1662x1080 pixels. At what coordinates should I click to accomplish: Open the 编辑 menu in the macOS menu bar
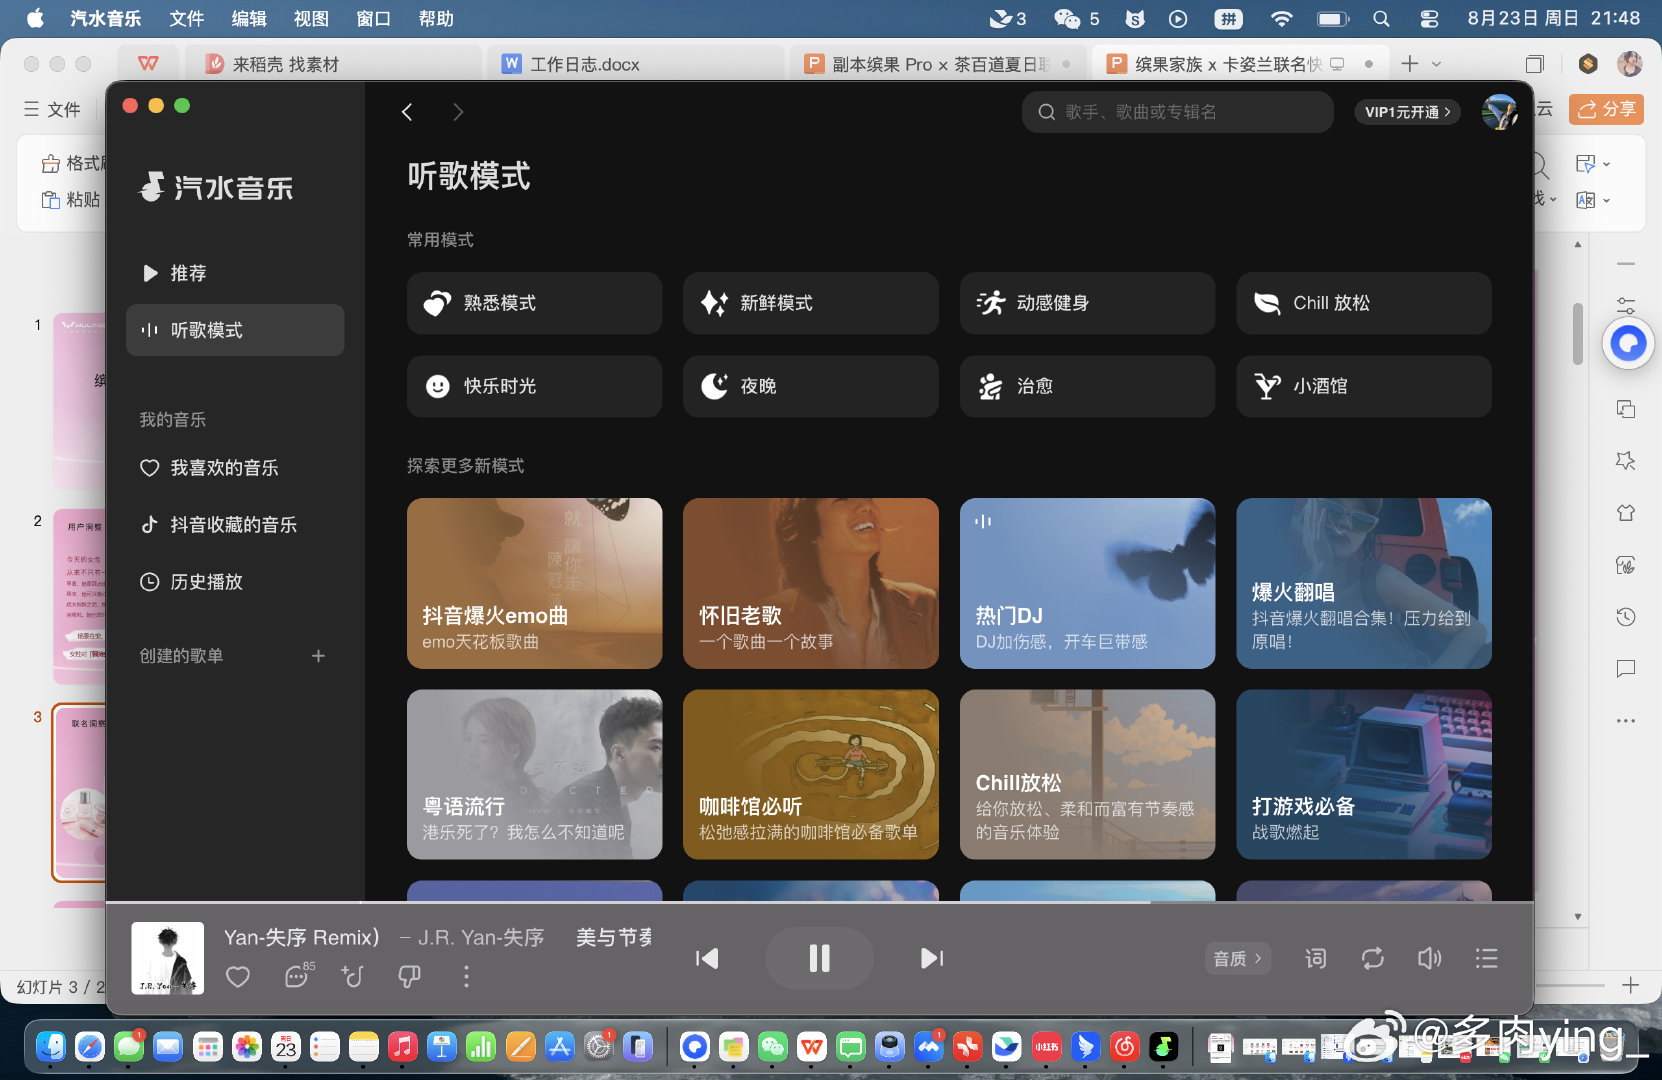point(249,18)
